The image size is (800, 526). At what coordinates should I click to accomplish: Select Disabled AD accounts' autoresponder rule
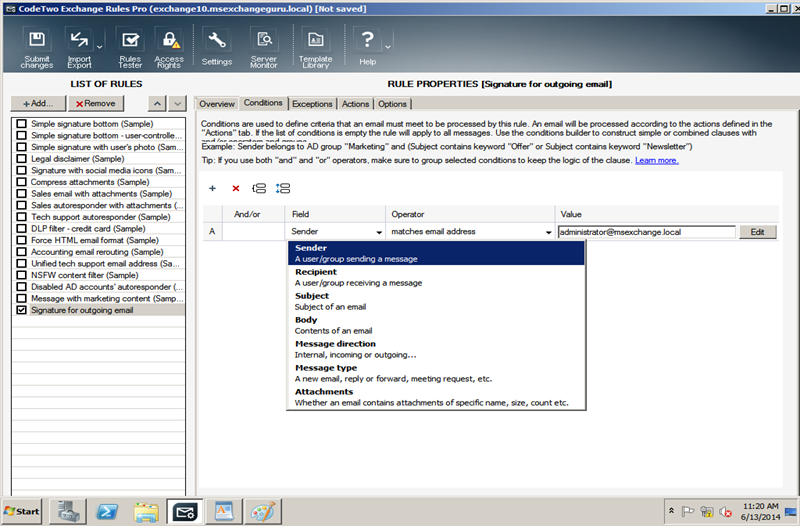click(107, 287)
